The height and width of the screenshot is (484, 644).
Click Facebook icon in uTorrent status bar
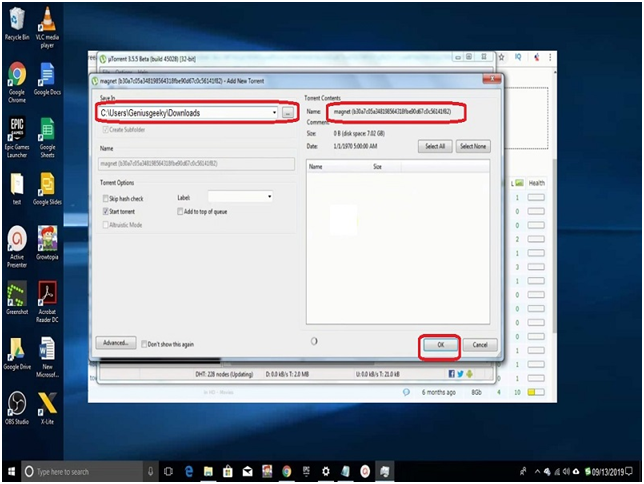coord(451,373)
